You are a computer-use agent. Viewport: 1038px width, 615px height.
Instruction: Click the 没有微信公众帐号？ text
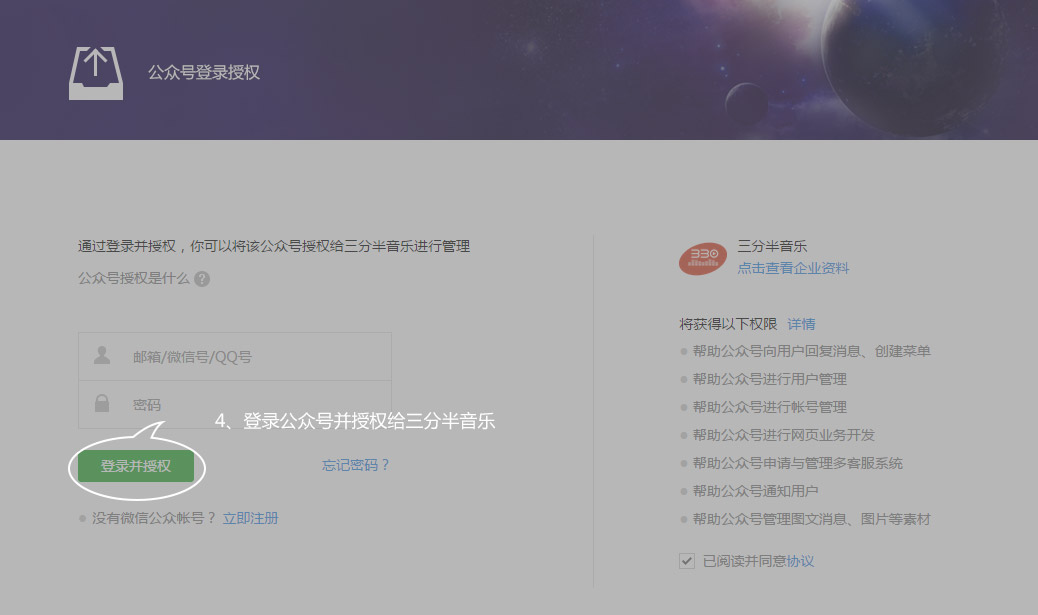click(x=154, y=518)
